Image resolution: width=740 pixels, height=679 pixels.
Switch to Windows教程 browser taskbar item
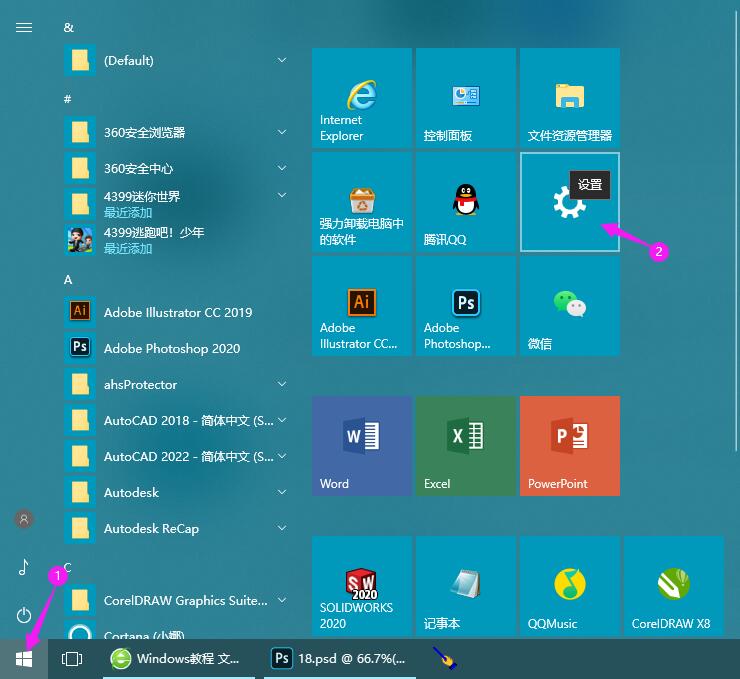[179, 659]
